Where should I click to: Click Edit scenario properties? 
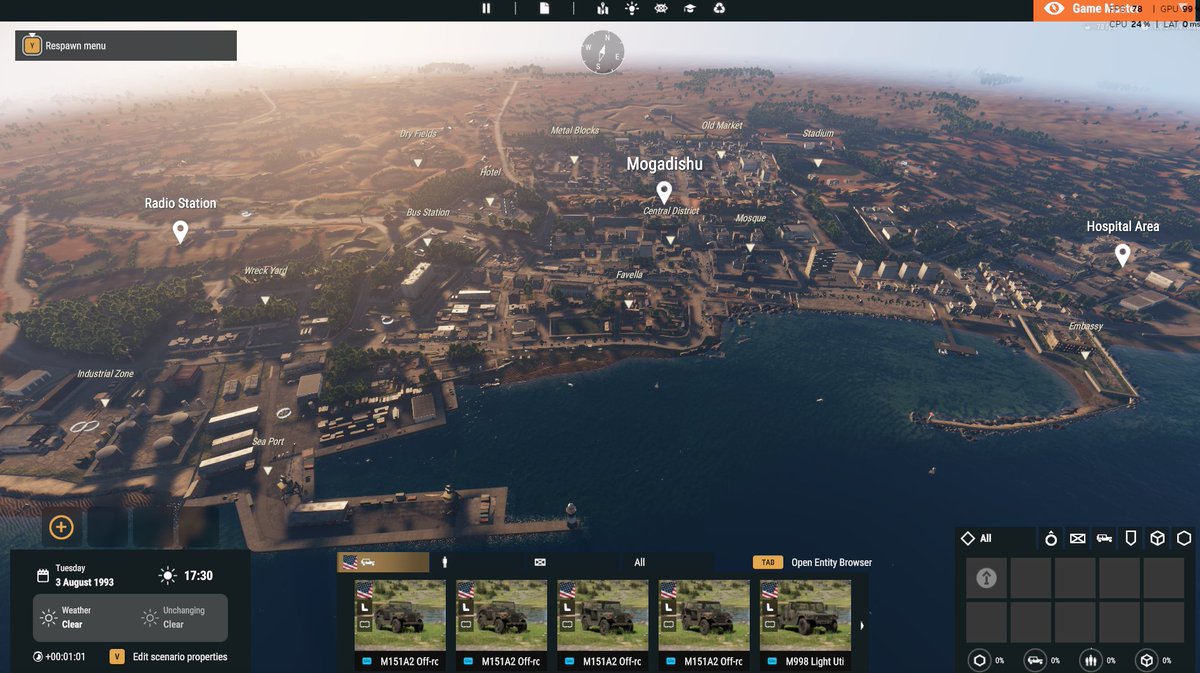click(x=169, y=657)
